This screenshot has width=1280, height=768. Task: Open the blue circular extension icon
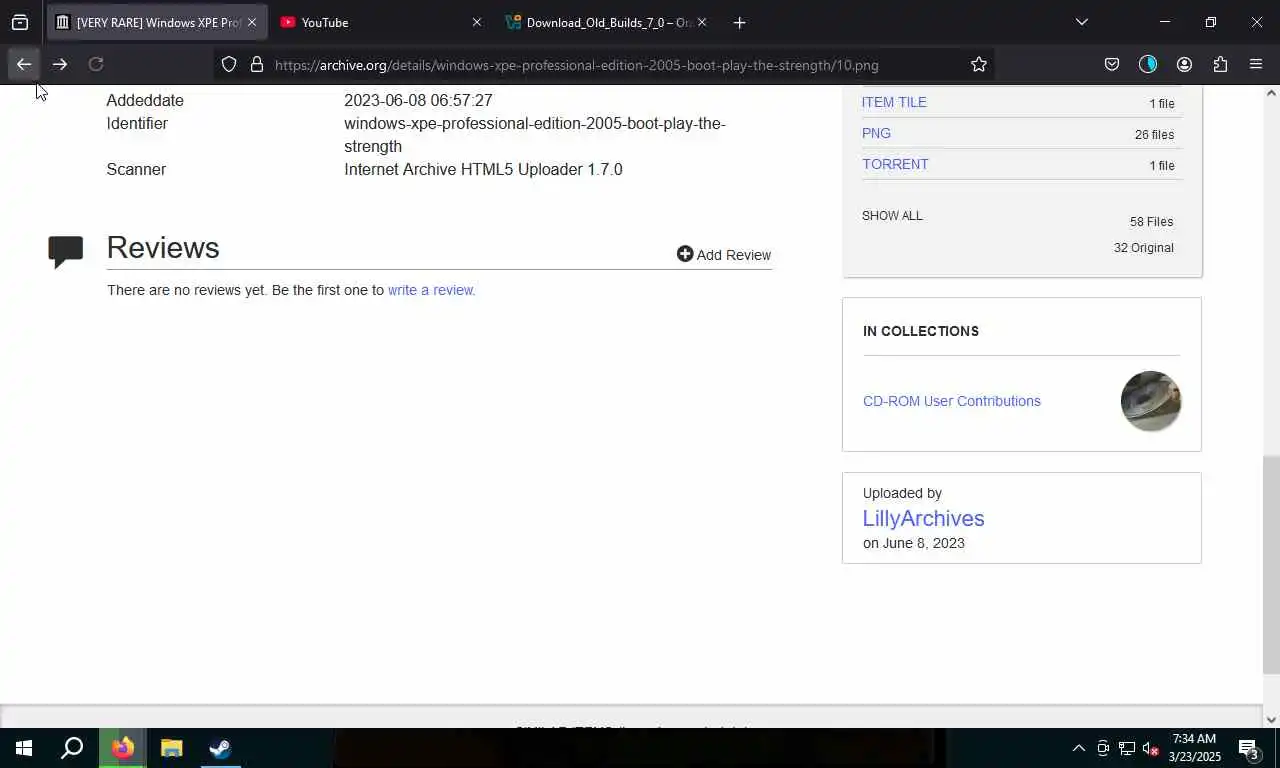click(x=1148, y=64)
